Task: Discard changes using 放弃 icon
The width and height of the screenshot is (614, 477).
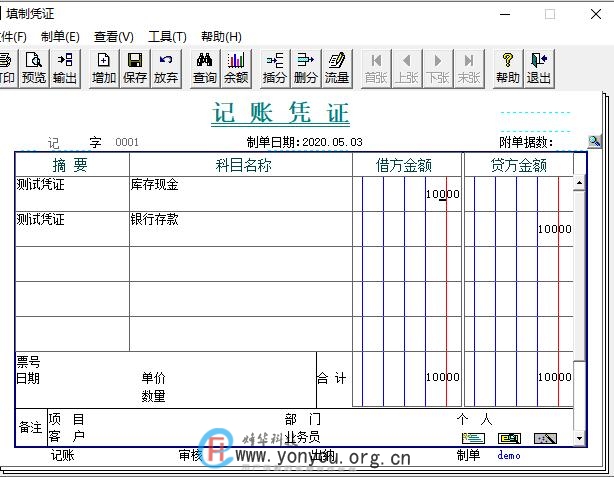Action: (x=166, y=68)
